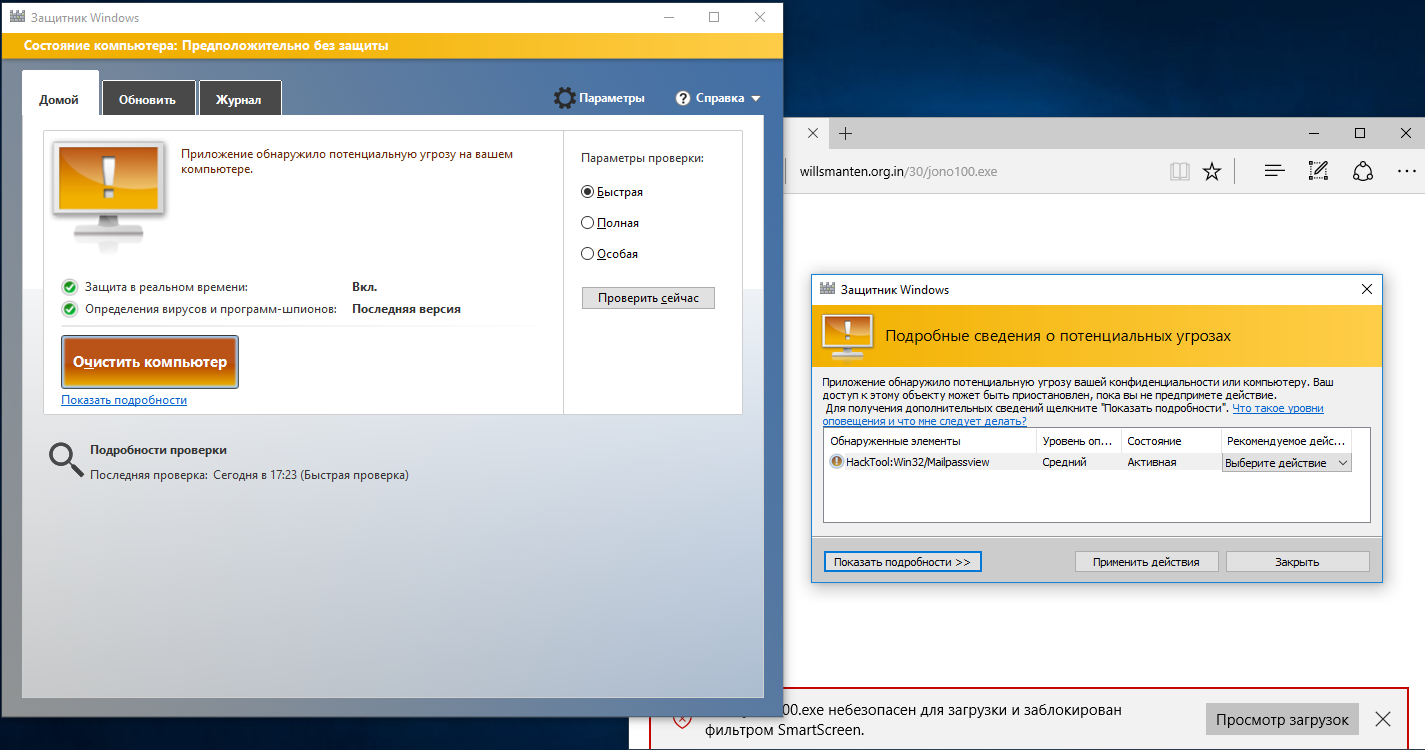This screenshot has height=750, width=1425.
Task: Click the Справка question mark icon
Action: [683, 98]
